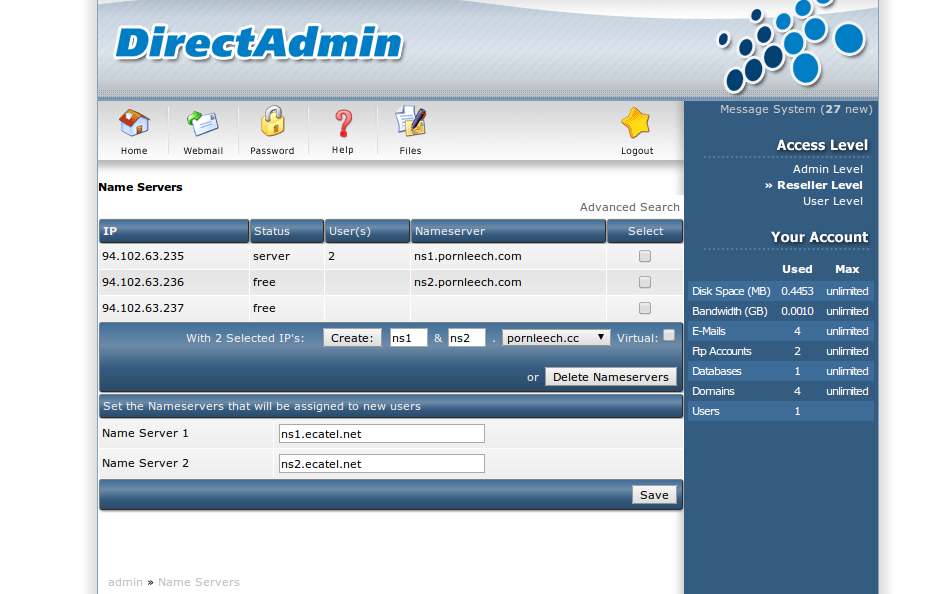
Task: Switch to Reseller Level access
Action: pos(819,185)
